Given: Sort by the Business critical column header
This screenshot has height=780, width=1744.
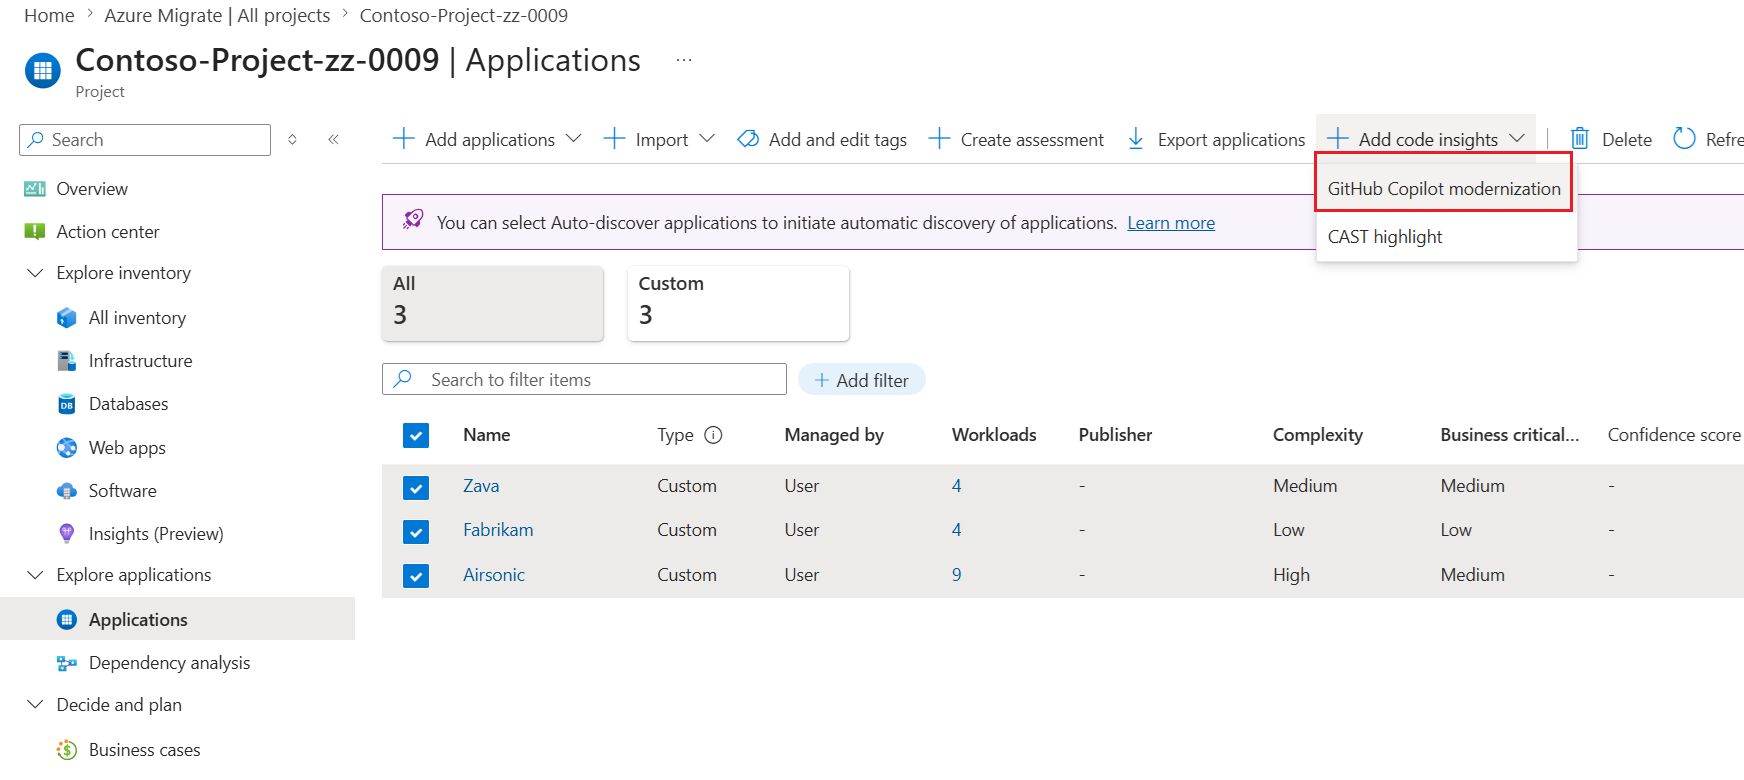Looking at the screenshot, I should [x=1510, y=435].
